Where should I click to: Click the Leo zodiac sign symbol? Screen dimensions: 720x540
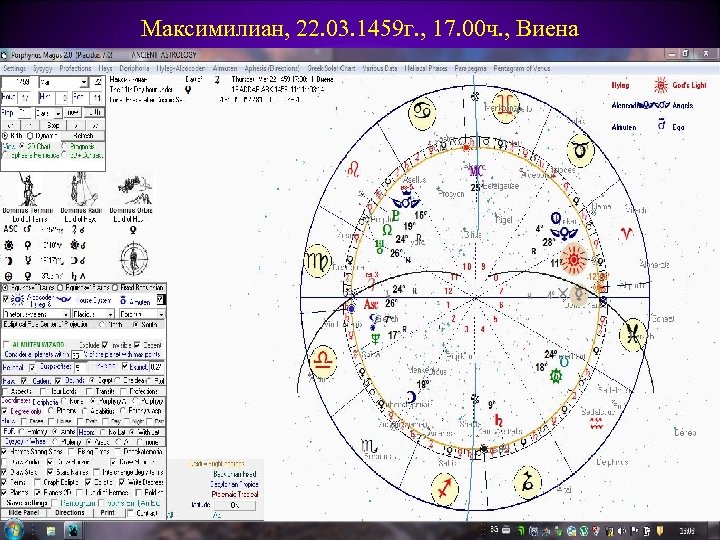353,169
